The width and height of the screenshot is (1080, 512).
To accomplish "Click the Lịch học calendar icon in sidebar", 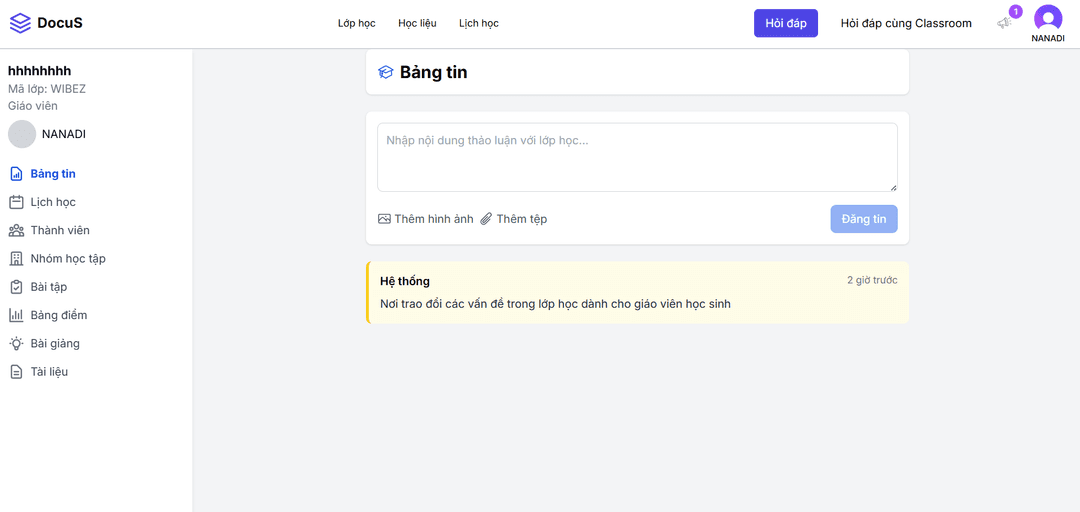I will [x=16, y=202].
